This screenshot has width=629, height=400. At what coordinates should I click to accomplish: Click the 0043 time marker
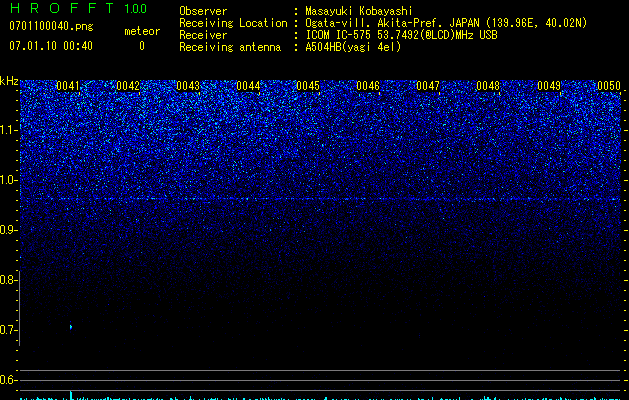pos(188,86)
